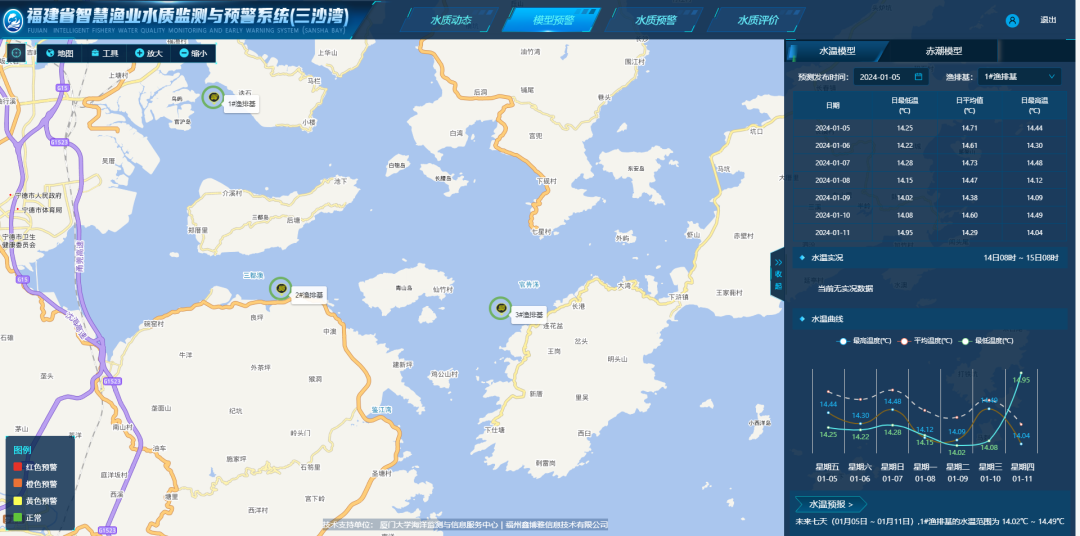Image resolution: width=1080 pixels, height=536 pixels.
Task: Open the 工具 toolbox on map toolbar
Action: [x=96, y=54]
